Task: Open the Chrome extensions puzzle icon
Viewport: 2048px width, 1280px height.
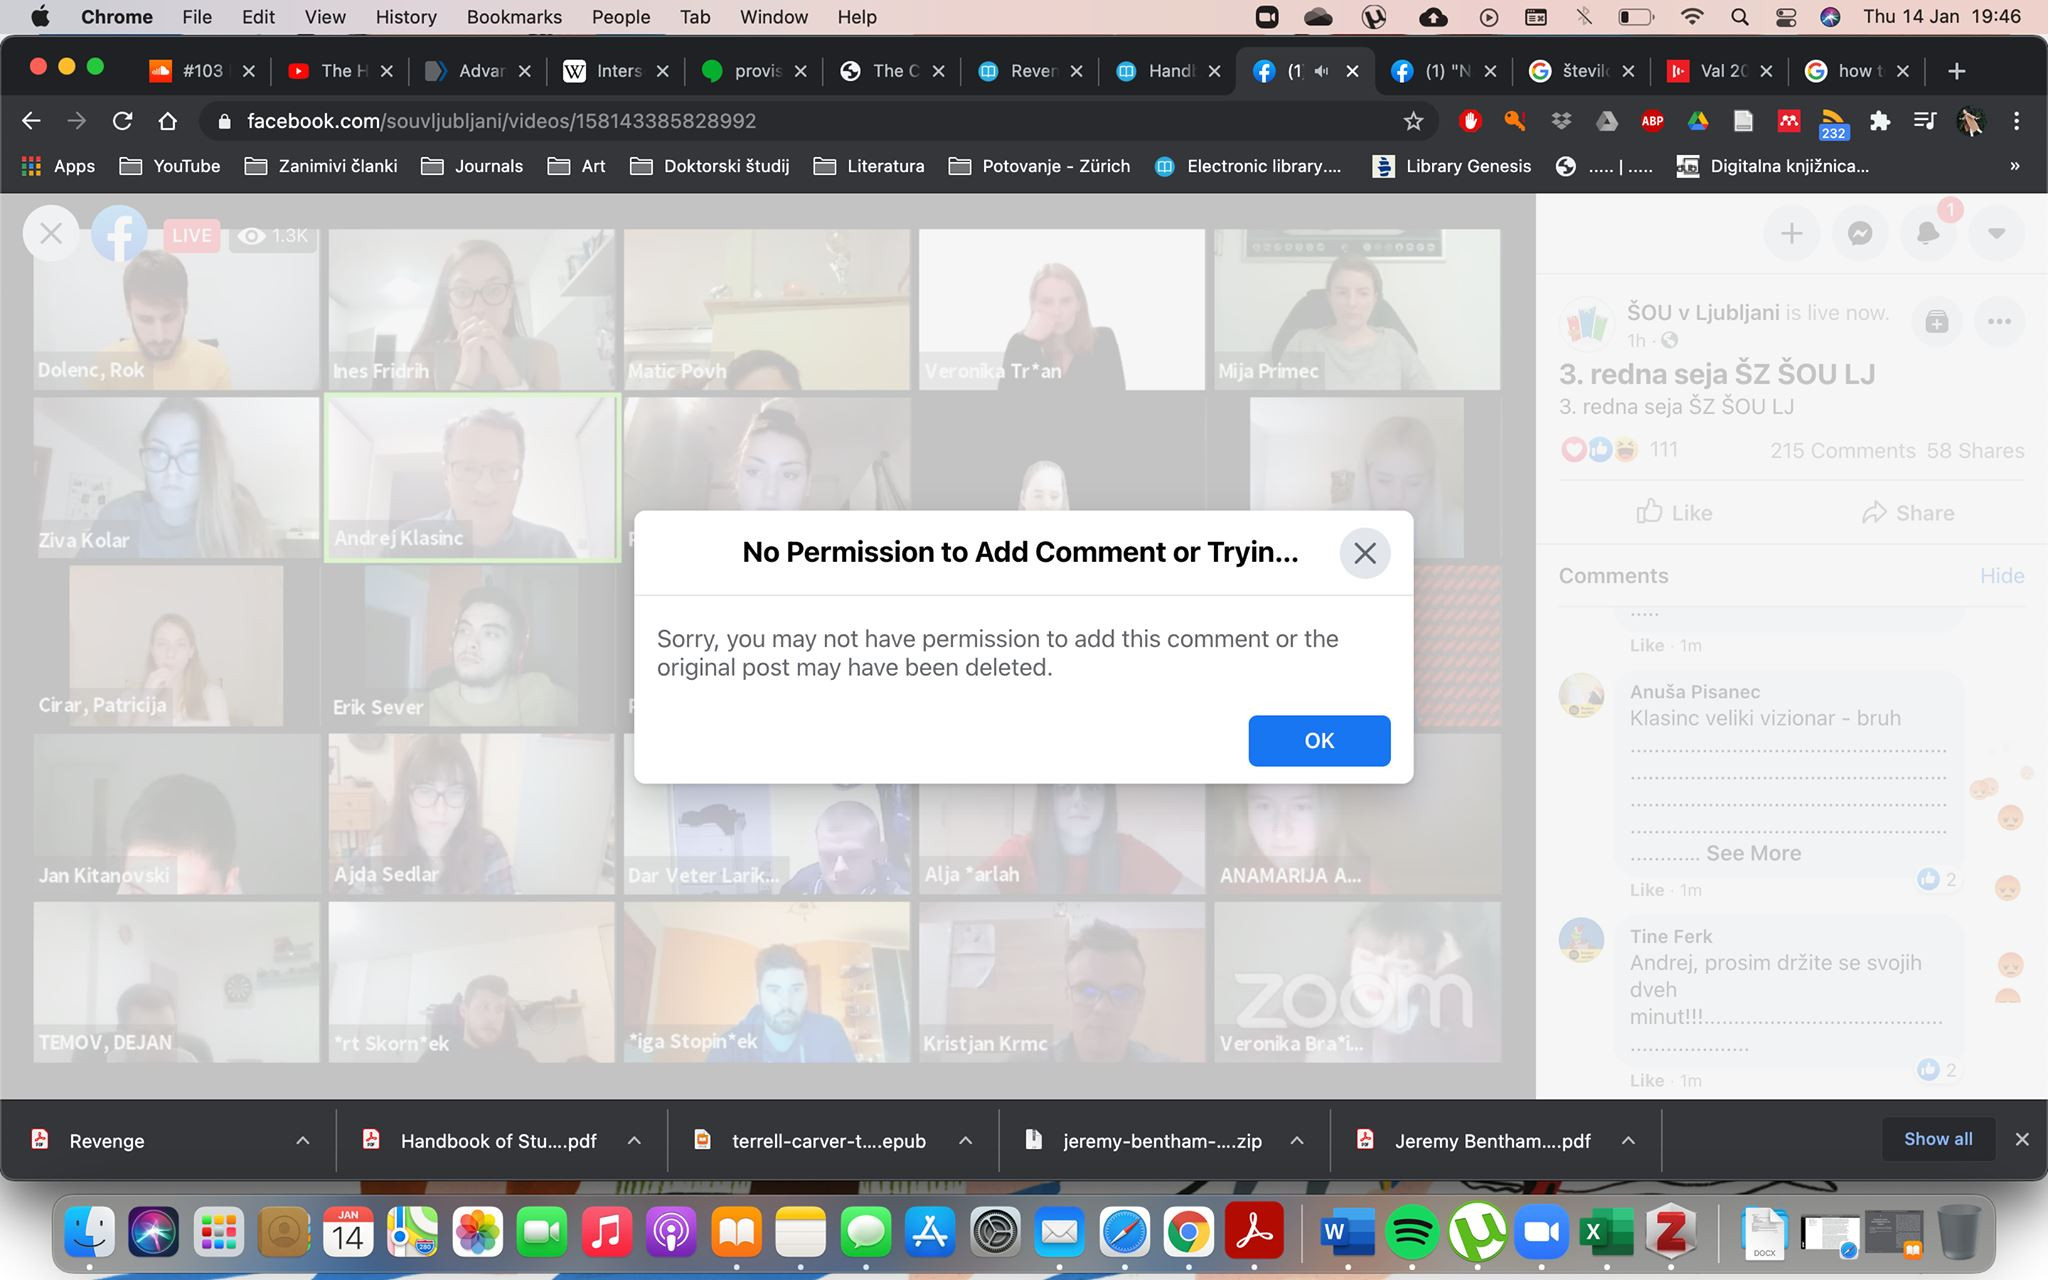Action: [x=1880, y=121]
